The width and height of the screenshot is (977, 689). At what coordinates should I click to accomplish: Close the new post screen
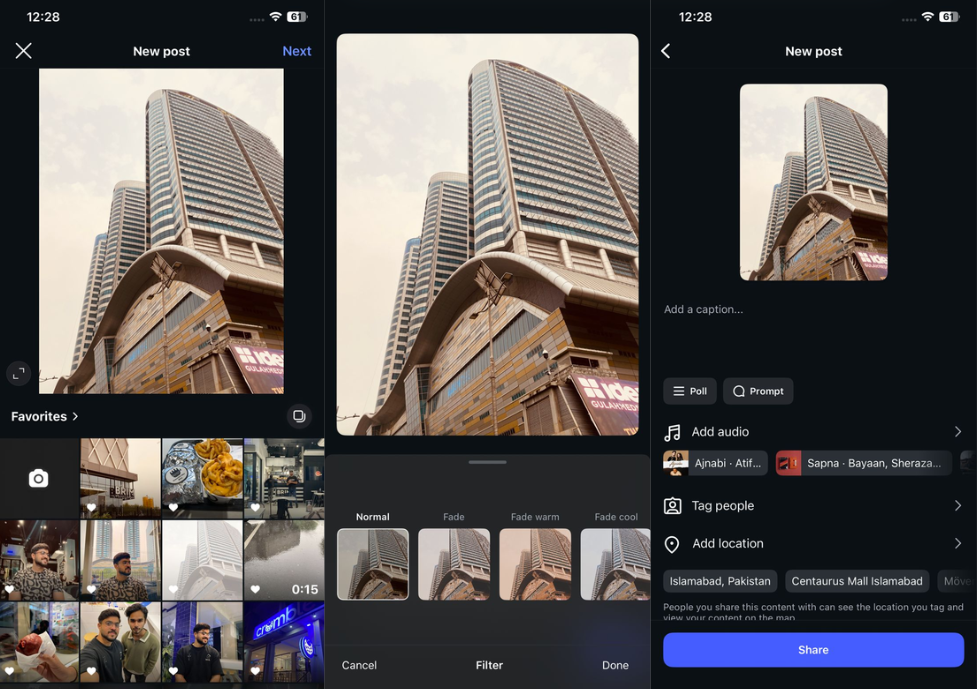[23, 50]
